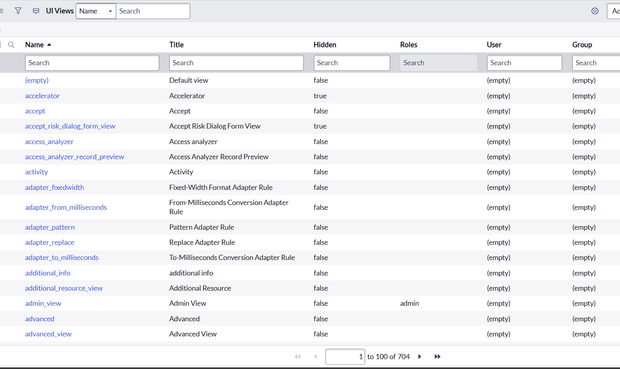Click the User column search field
Viewport: 620px width, 369px height.
[x=524, y=63]
